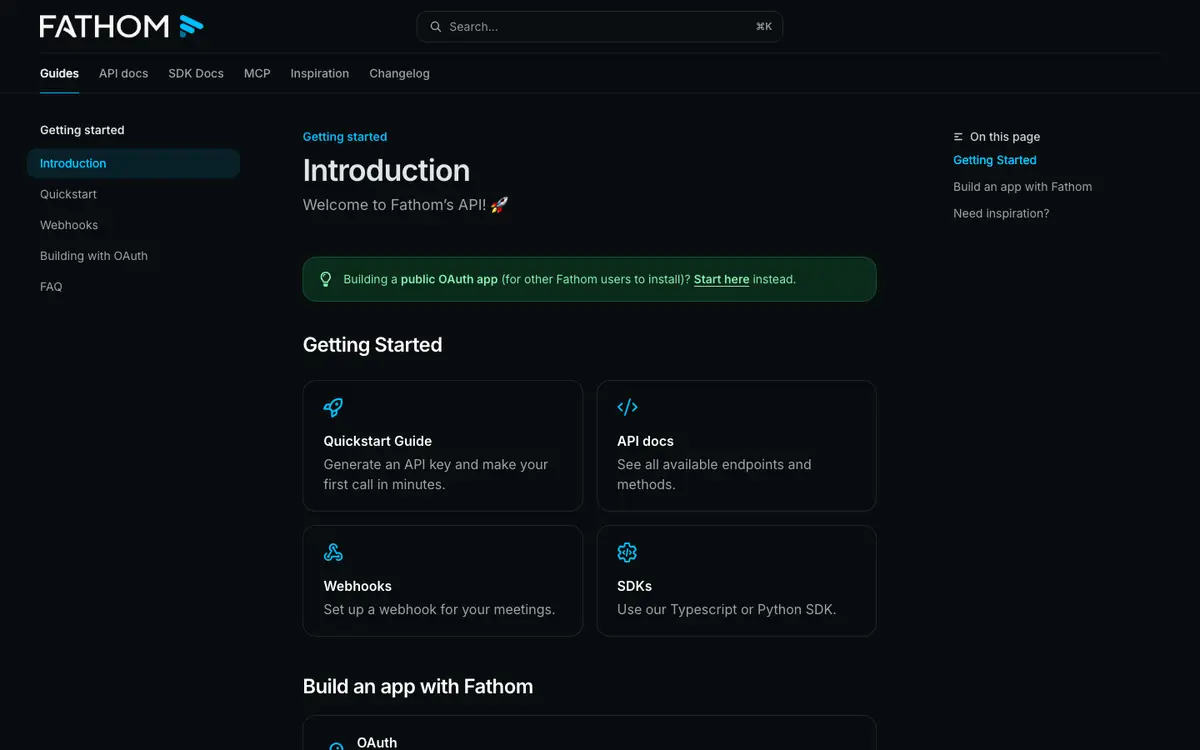Click the gear-code icon on SDKs card
The width and height of the screenshot is (1200, 750).
tap(627, 552)
